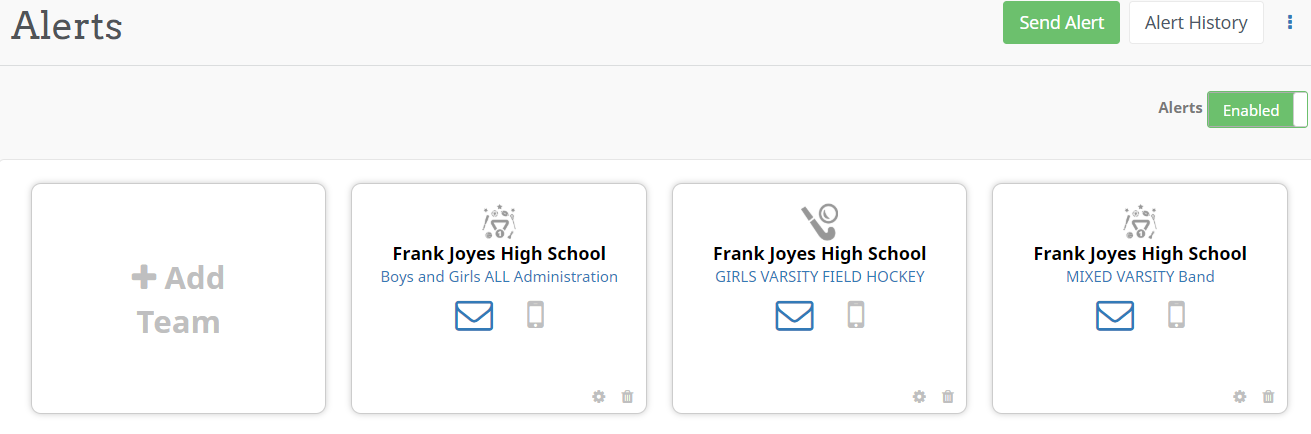
Task: Open Alert History
Action: [1196, 23]
